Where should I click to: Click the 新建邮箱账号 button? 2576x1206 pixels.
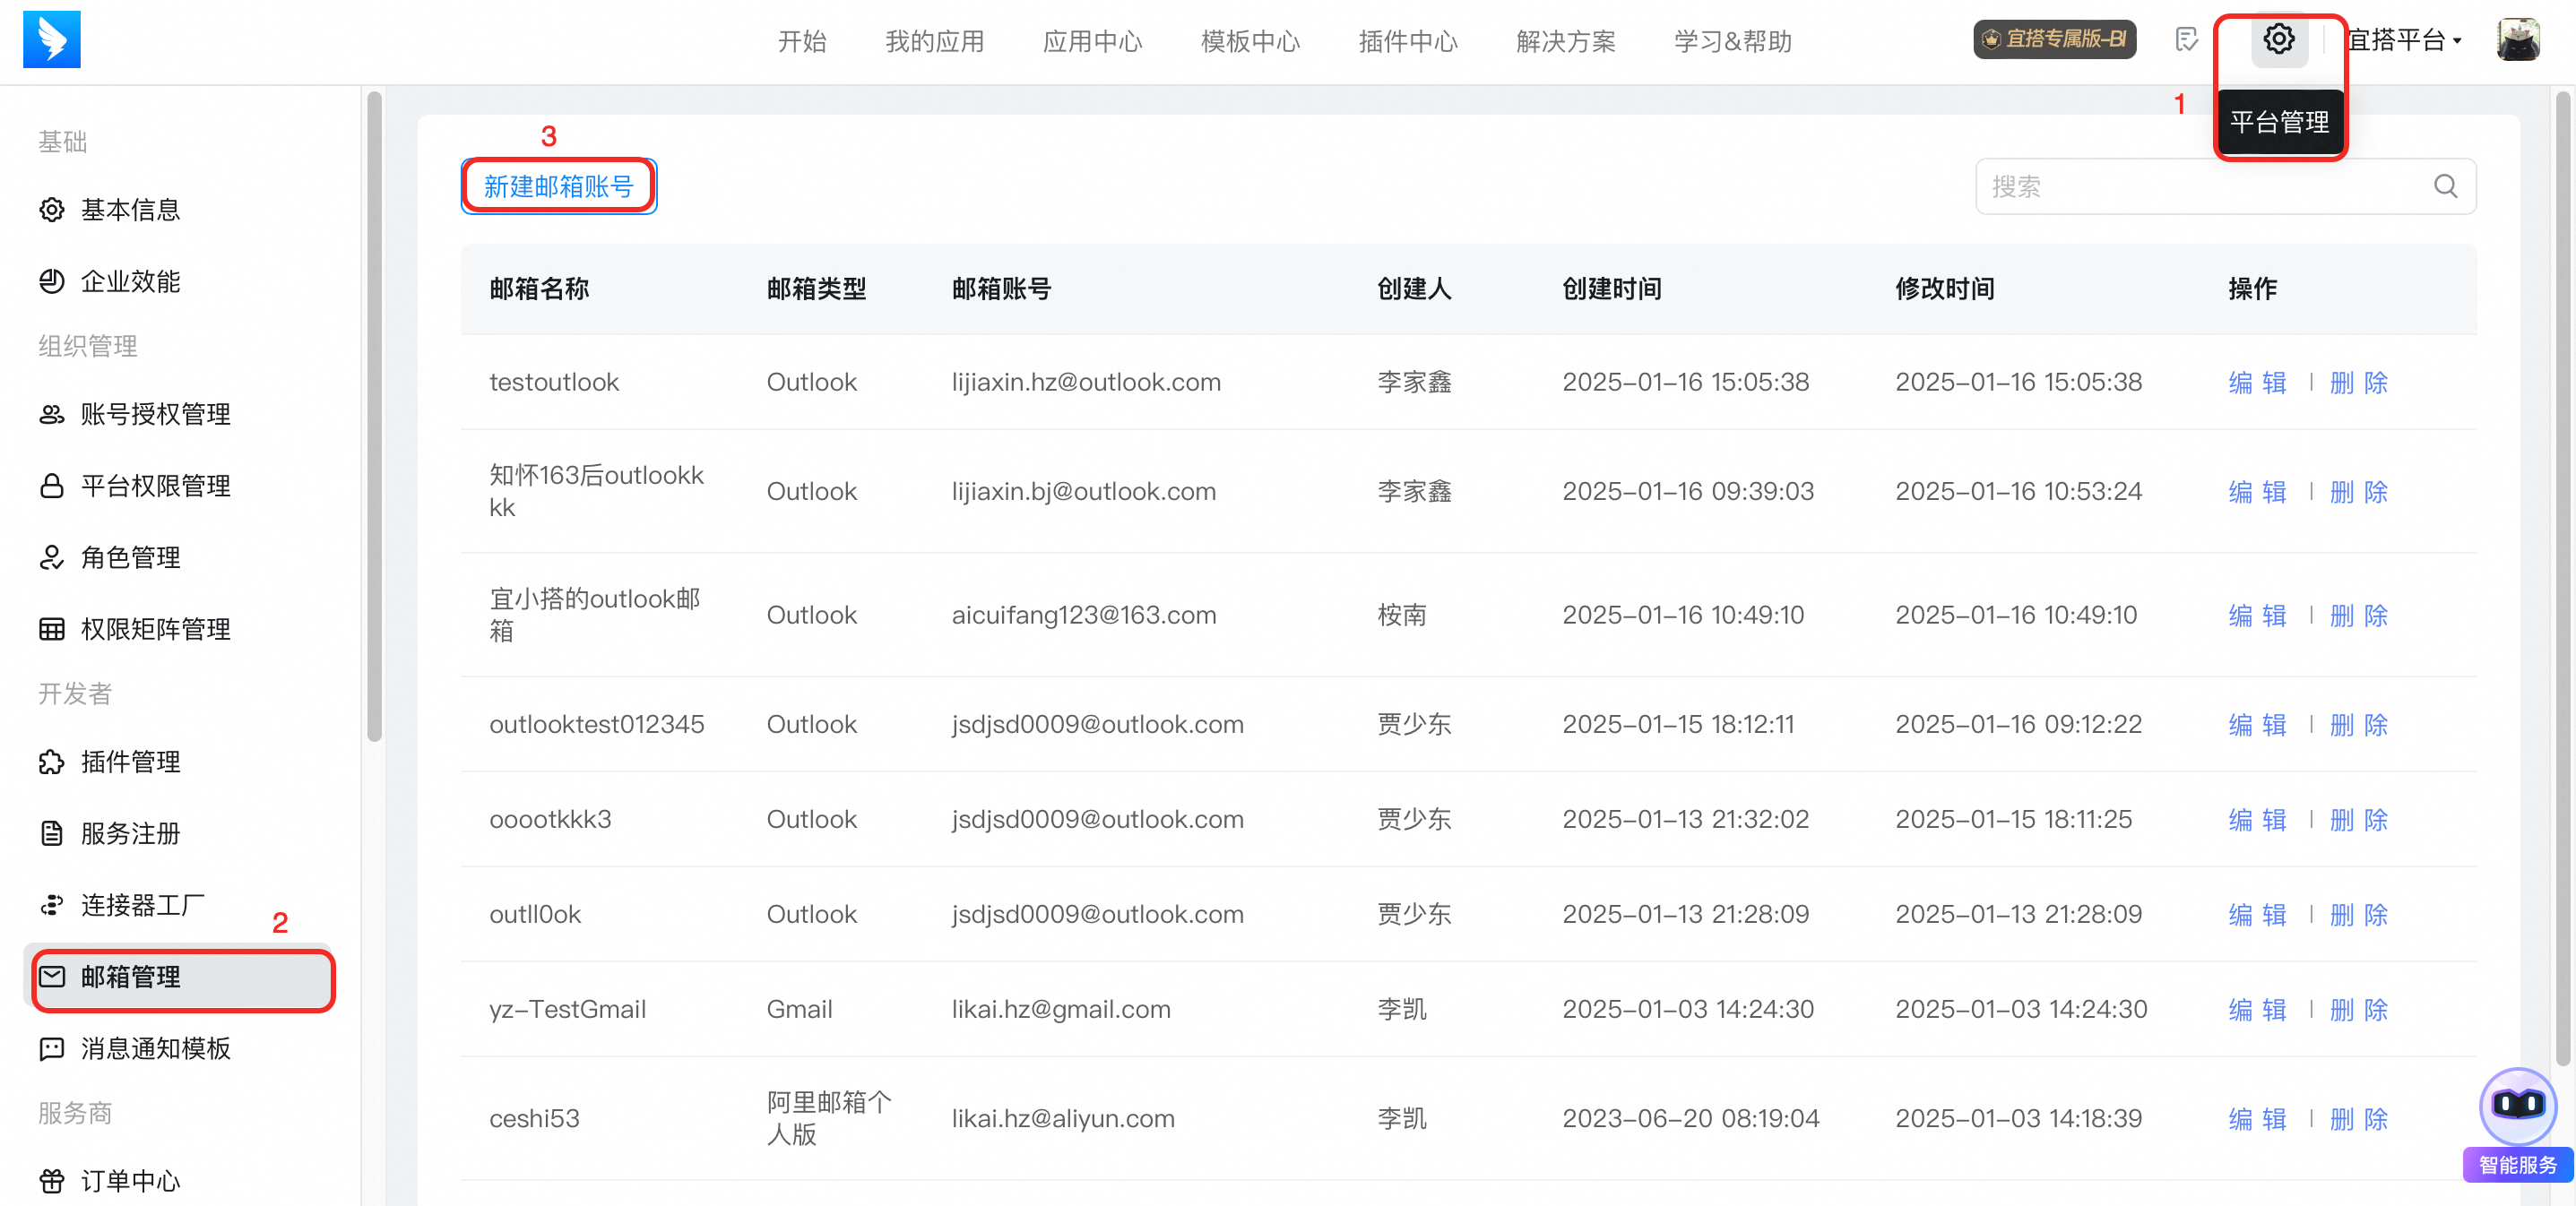tap(559, 187)
